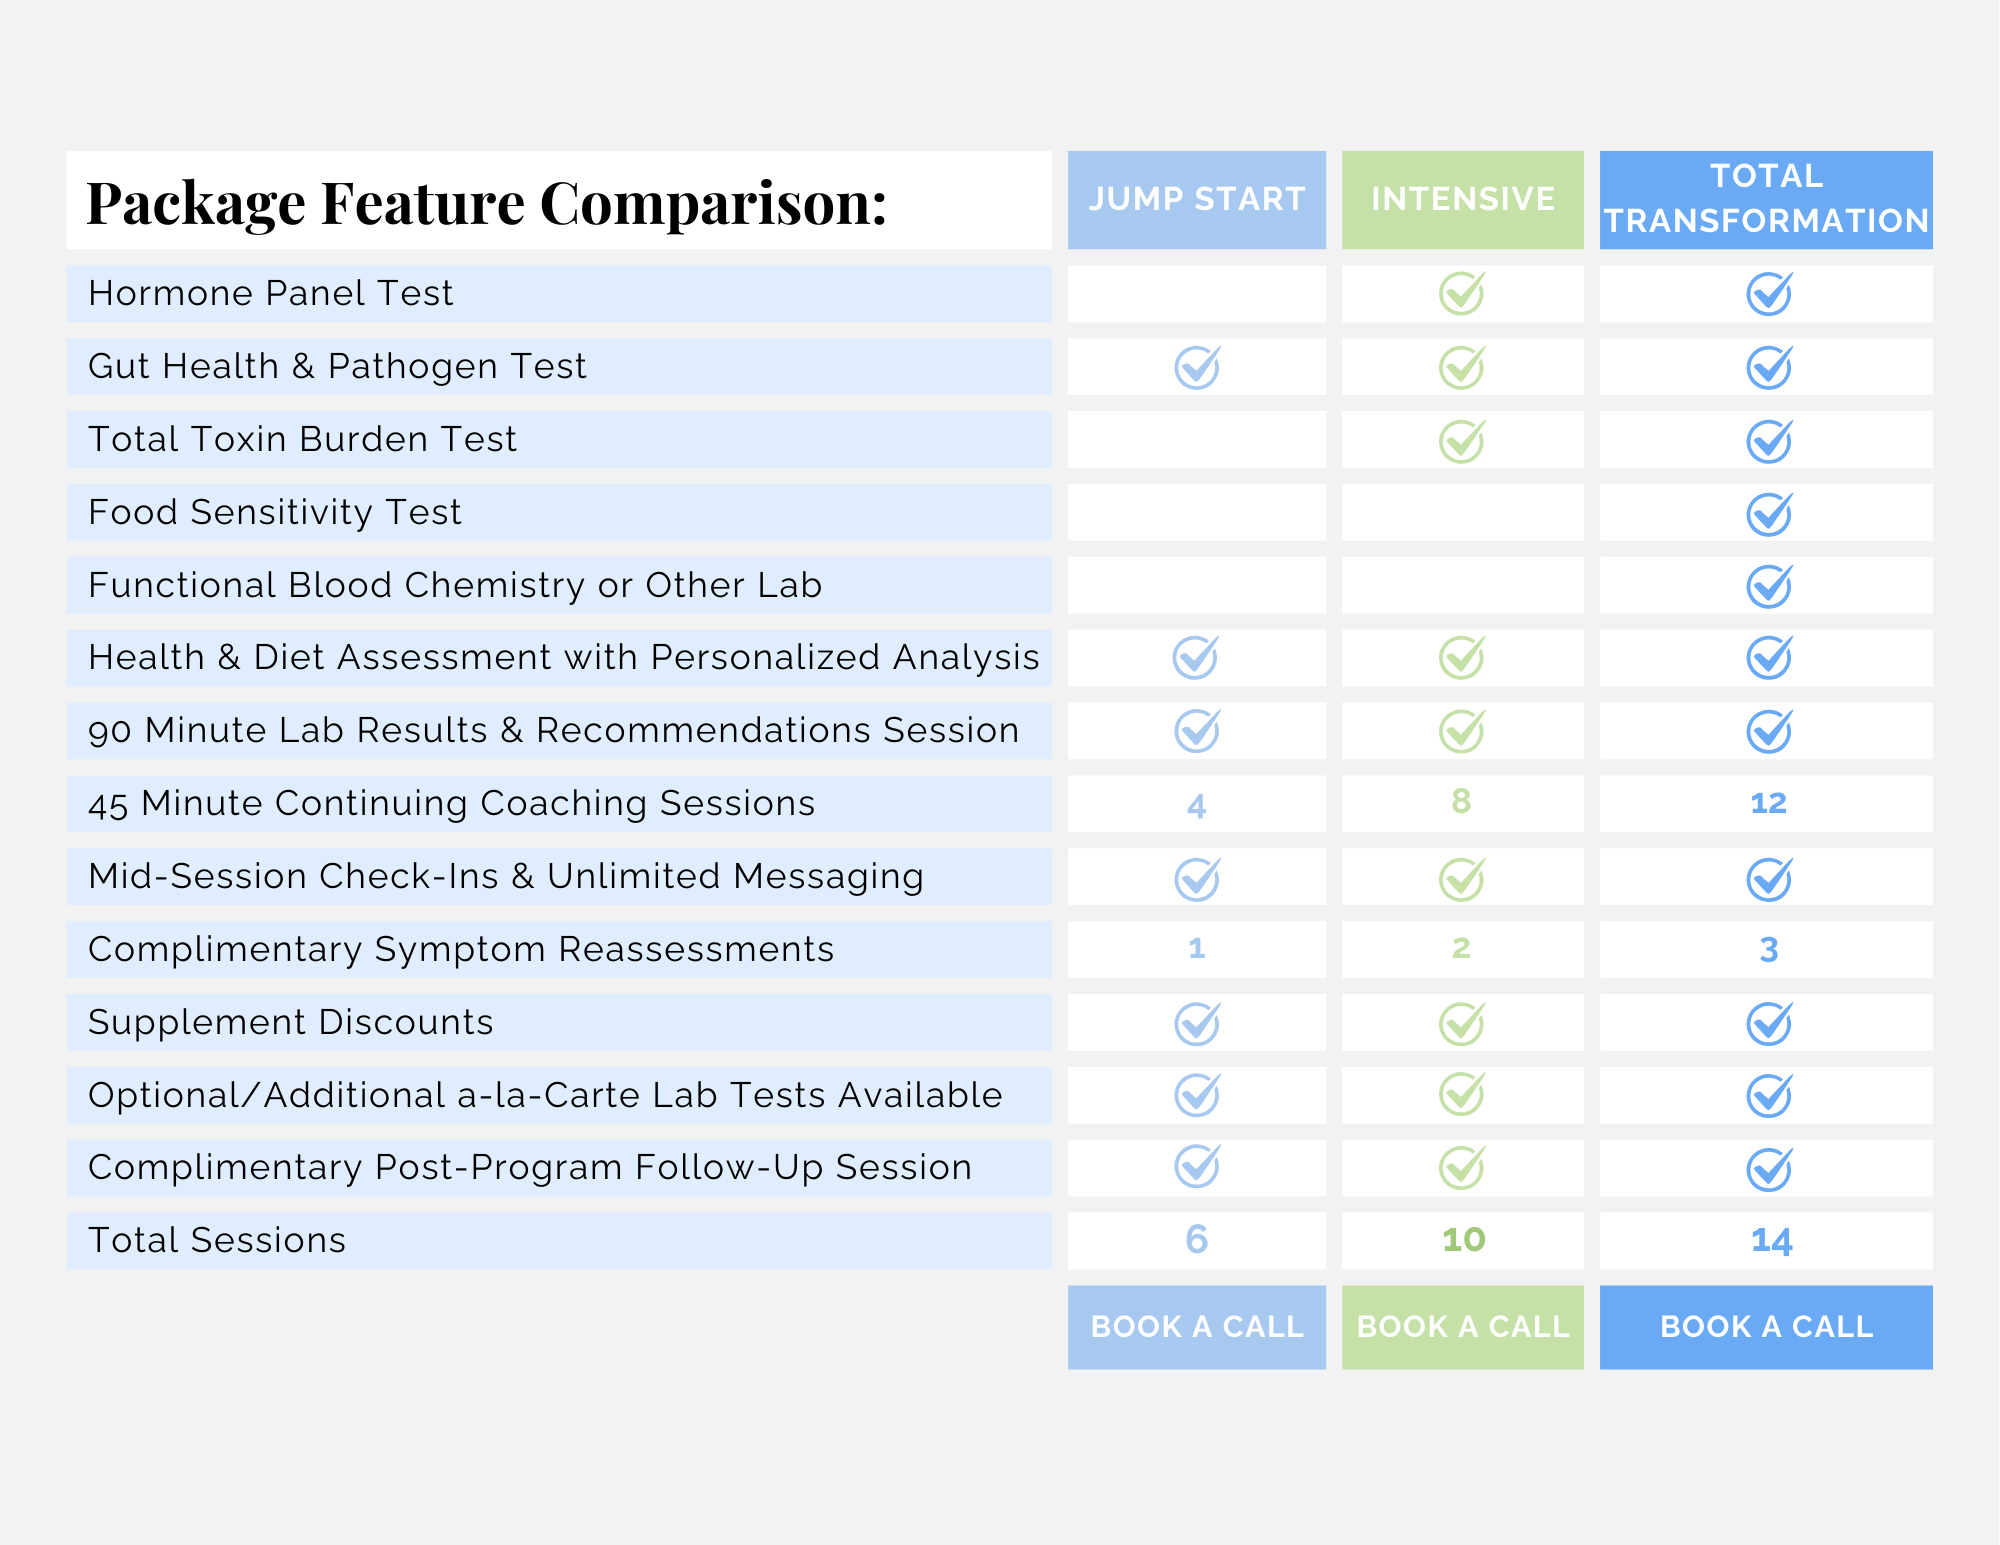Click Jump Start's Supplement Discounts checkmark
Image resolution: width=2000 pixels, height=1545 pixels.
click(1196, 1023)
